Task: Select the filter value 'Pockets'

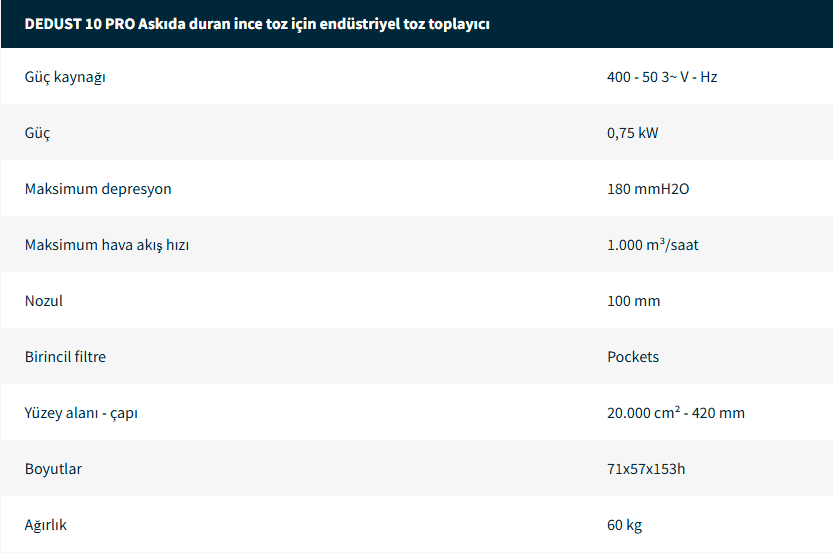Action: 633,357
